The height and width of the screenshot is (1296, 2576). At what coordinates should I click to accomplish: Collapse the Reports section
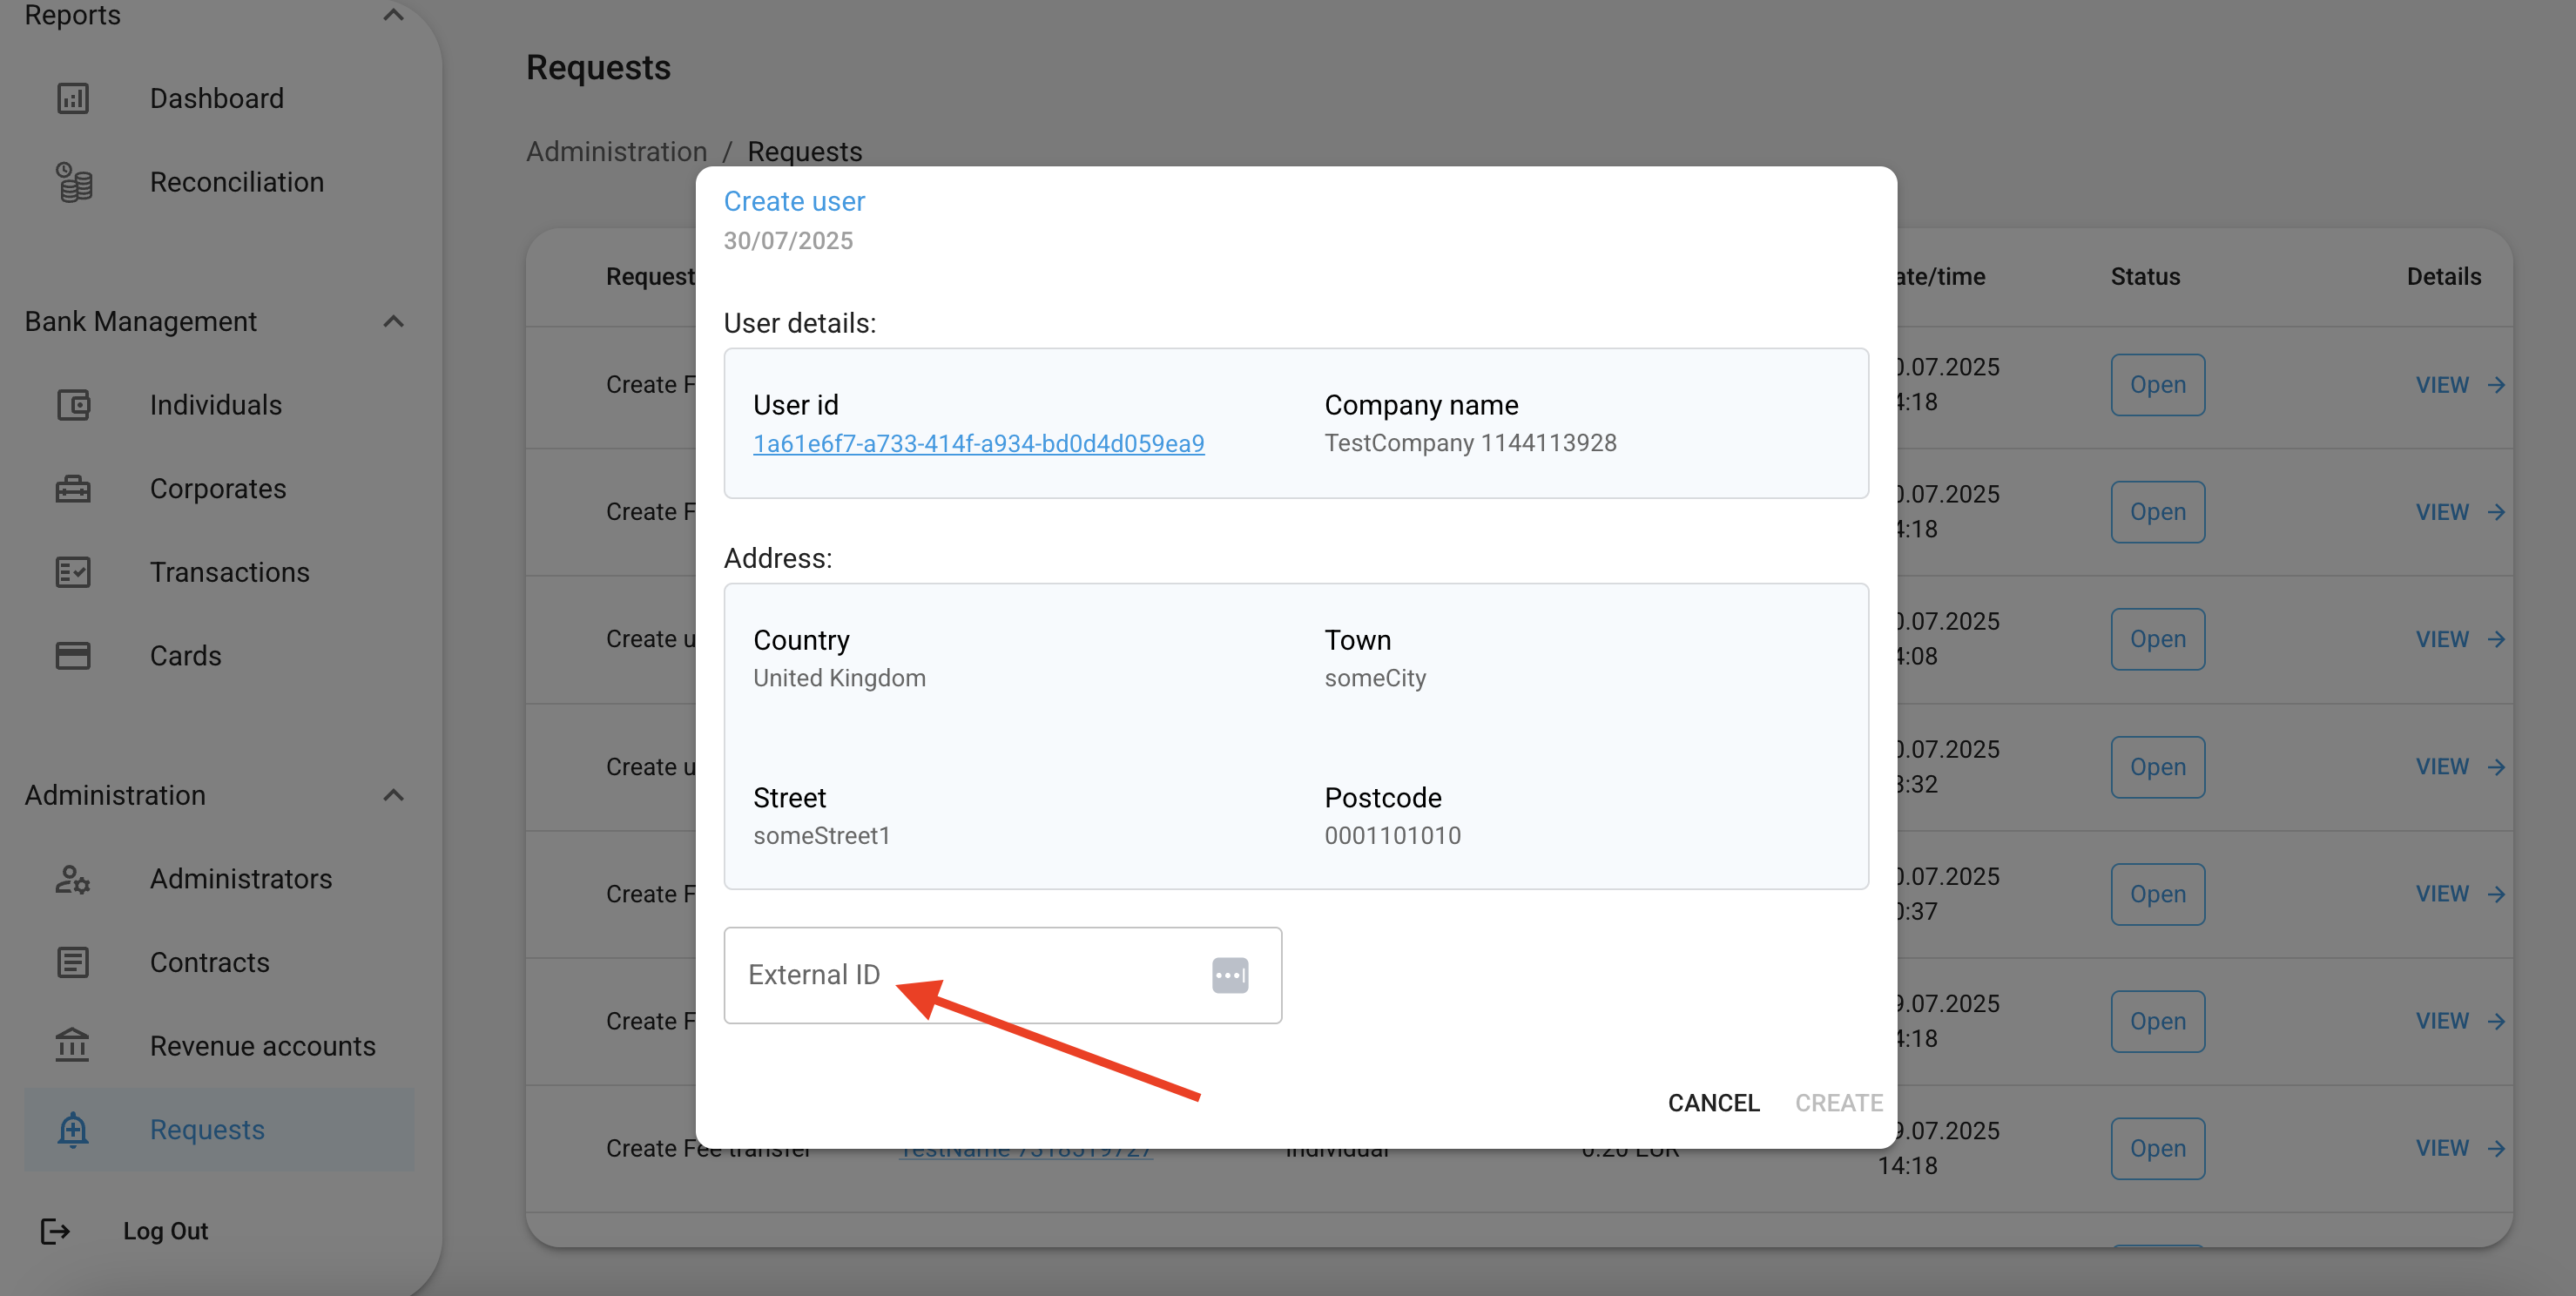[392, 14]
